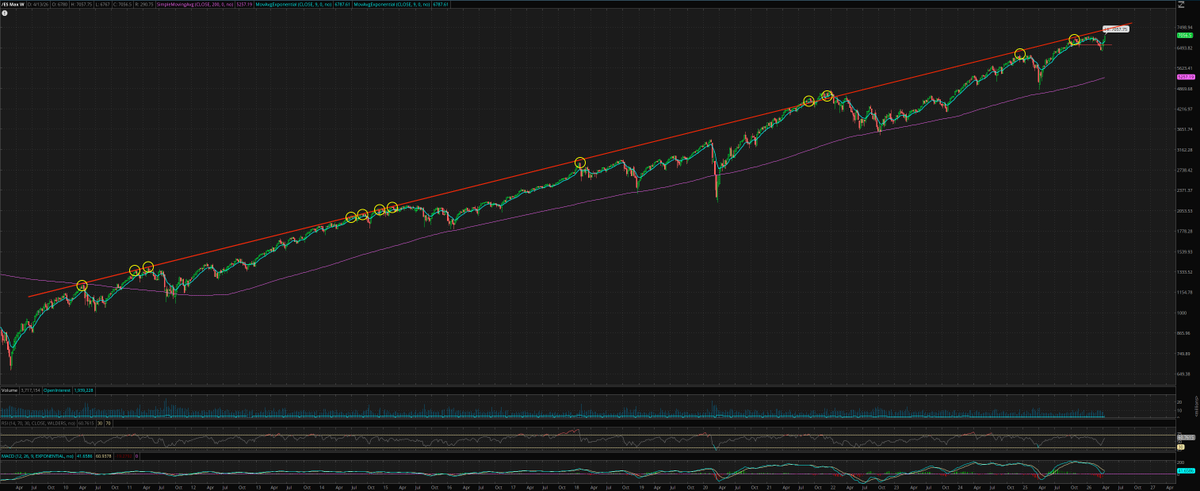This screenshot has width=1200, height=491.
Task: Click the 3651.74 price axis label
Action: (1186, 129)
